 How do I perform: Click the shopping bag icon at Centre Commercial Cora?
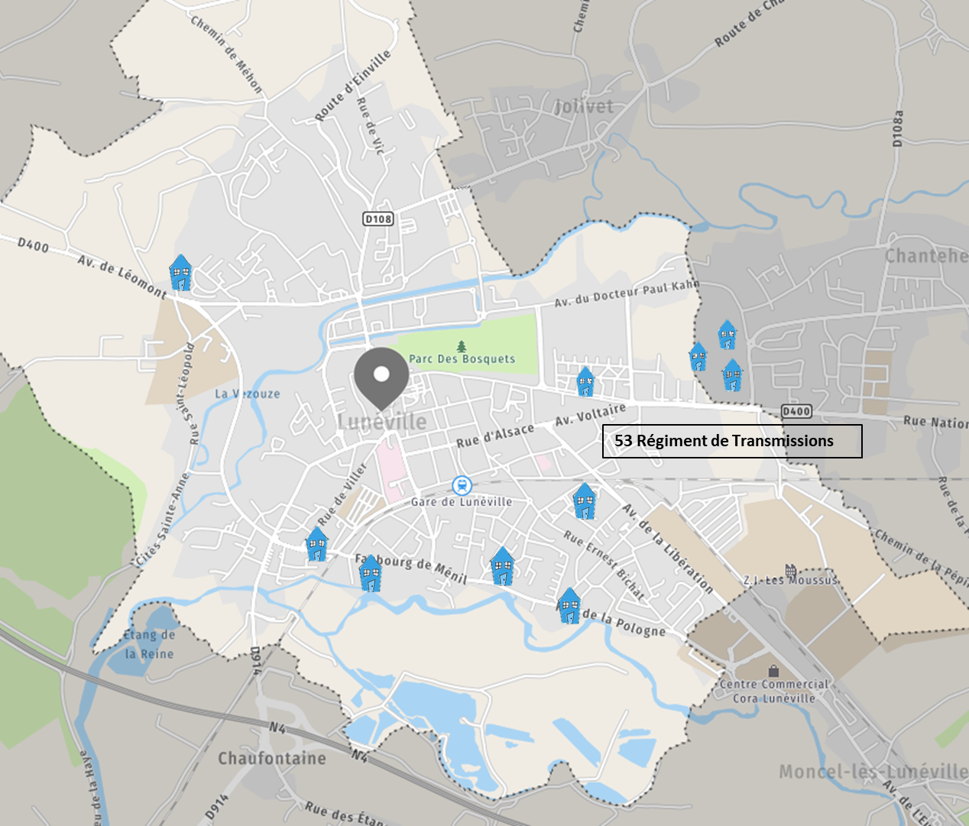tap(773, 670)
